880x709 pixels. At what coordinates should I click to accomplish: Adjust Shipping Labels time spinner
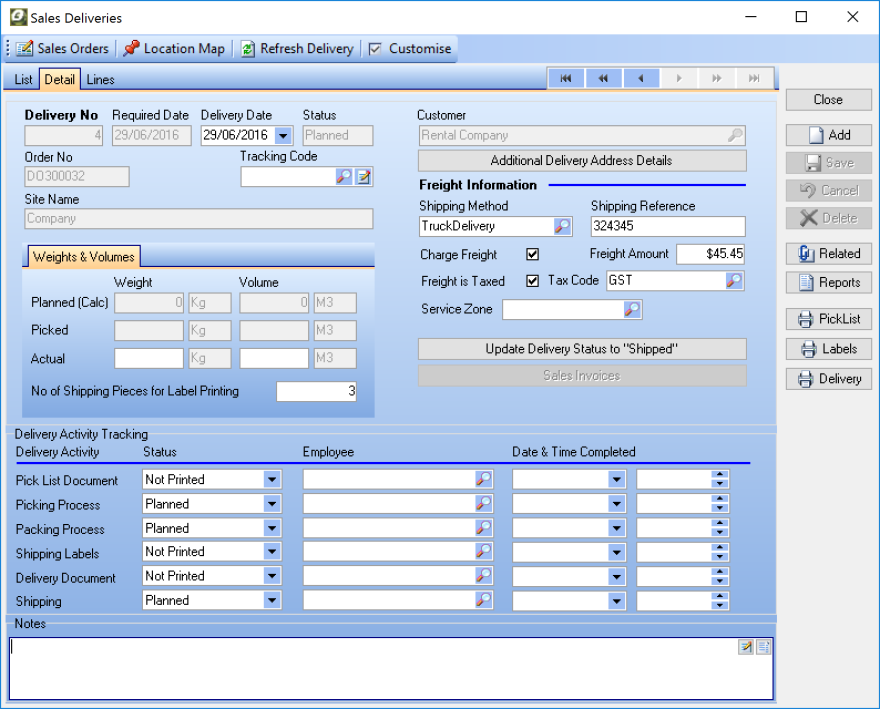719,552
